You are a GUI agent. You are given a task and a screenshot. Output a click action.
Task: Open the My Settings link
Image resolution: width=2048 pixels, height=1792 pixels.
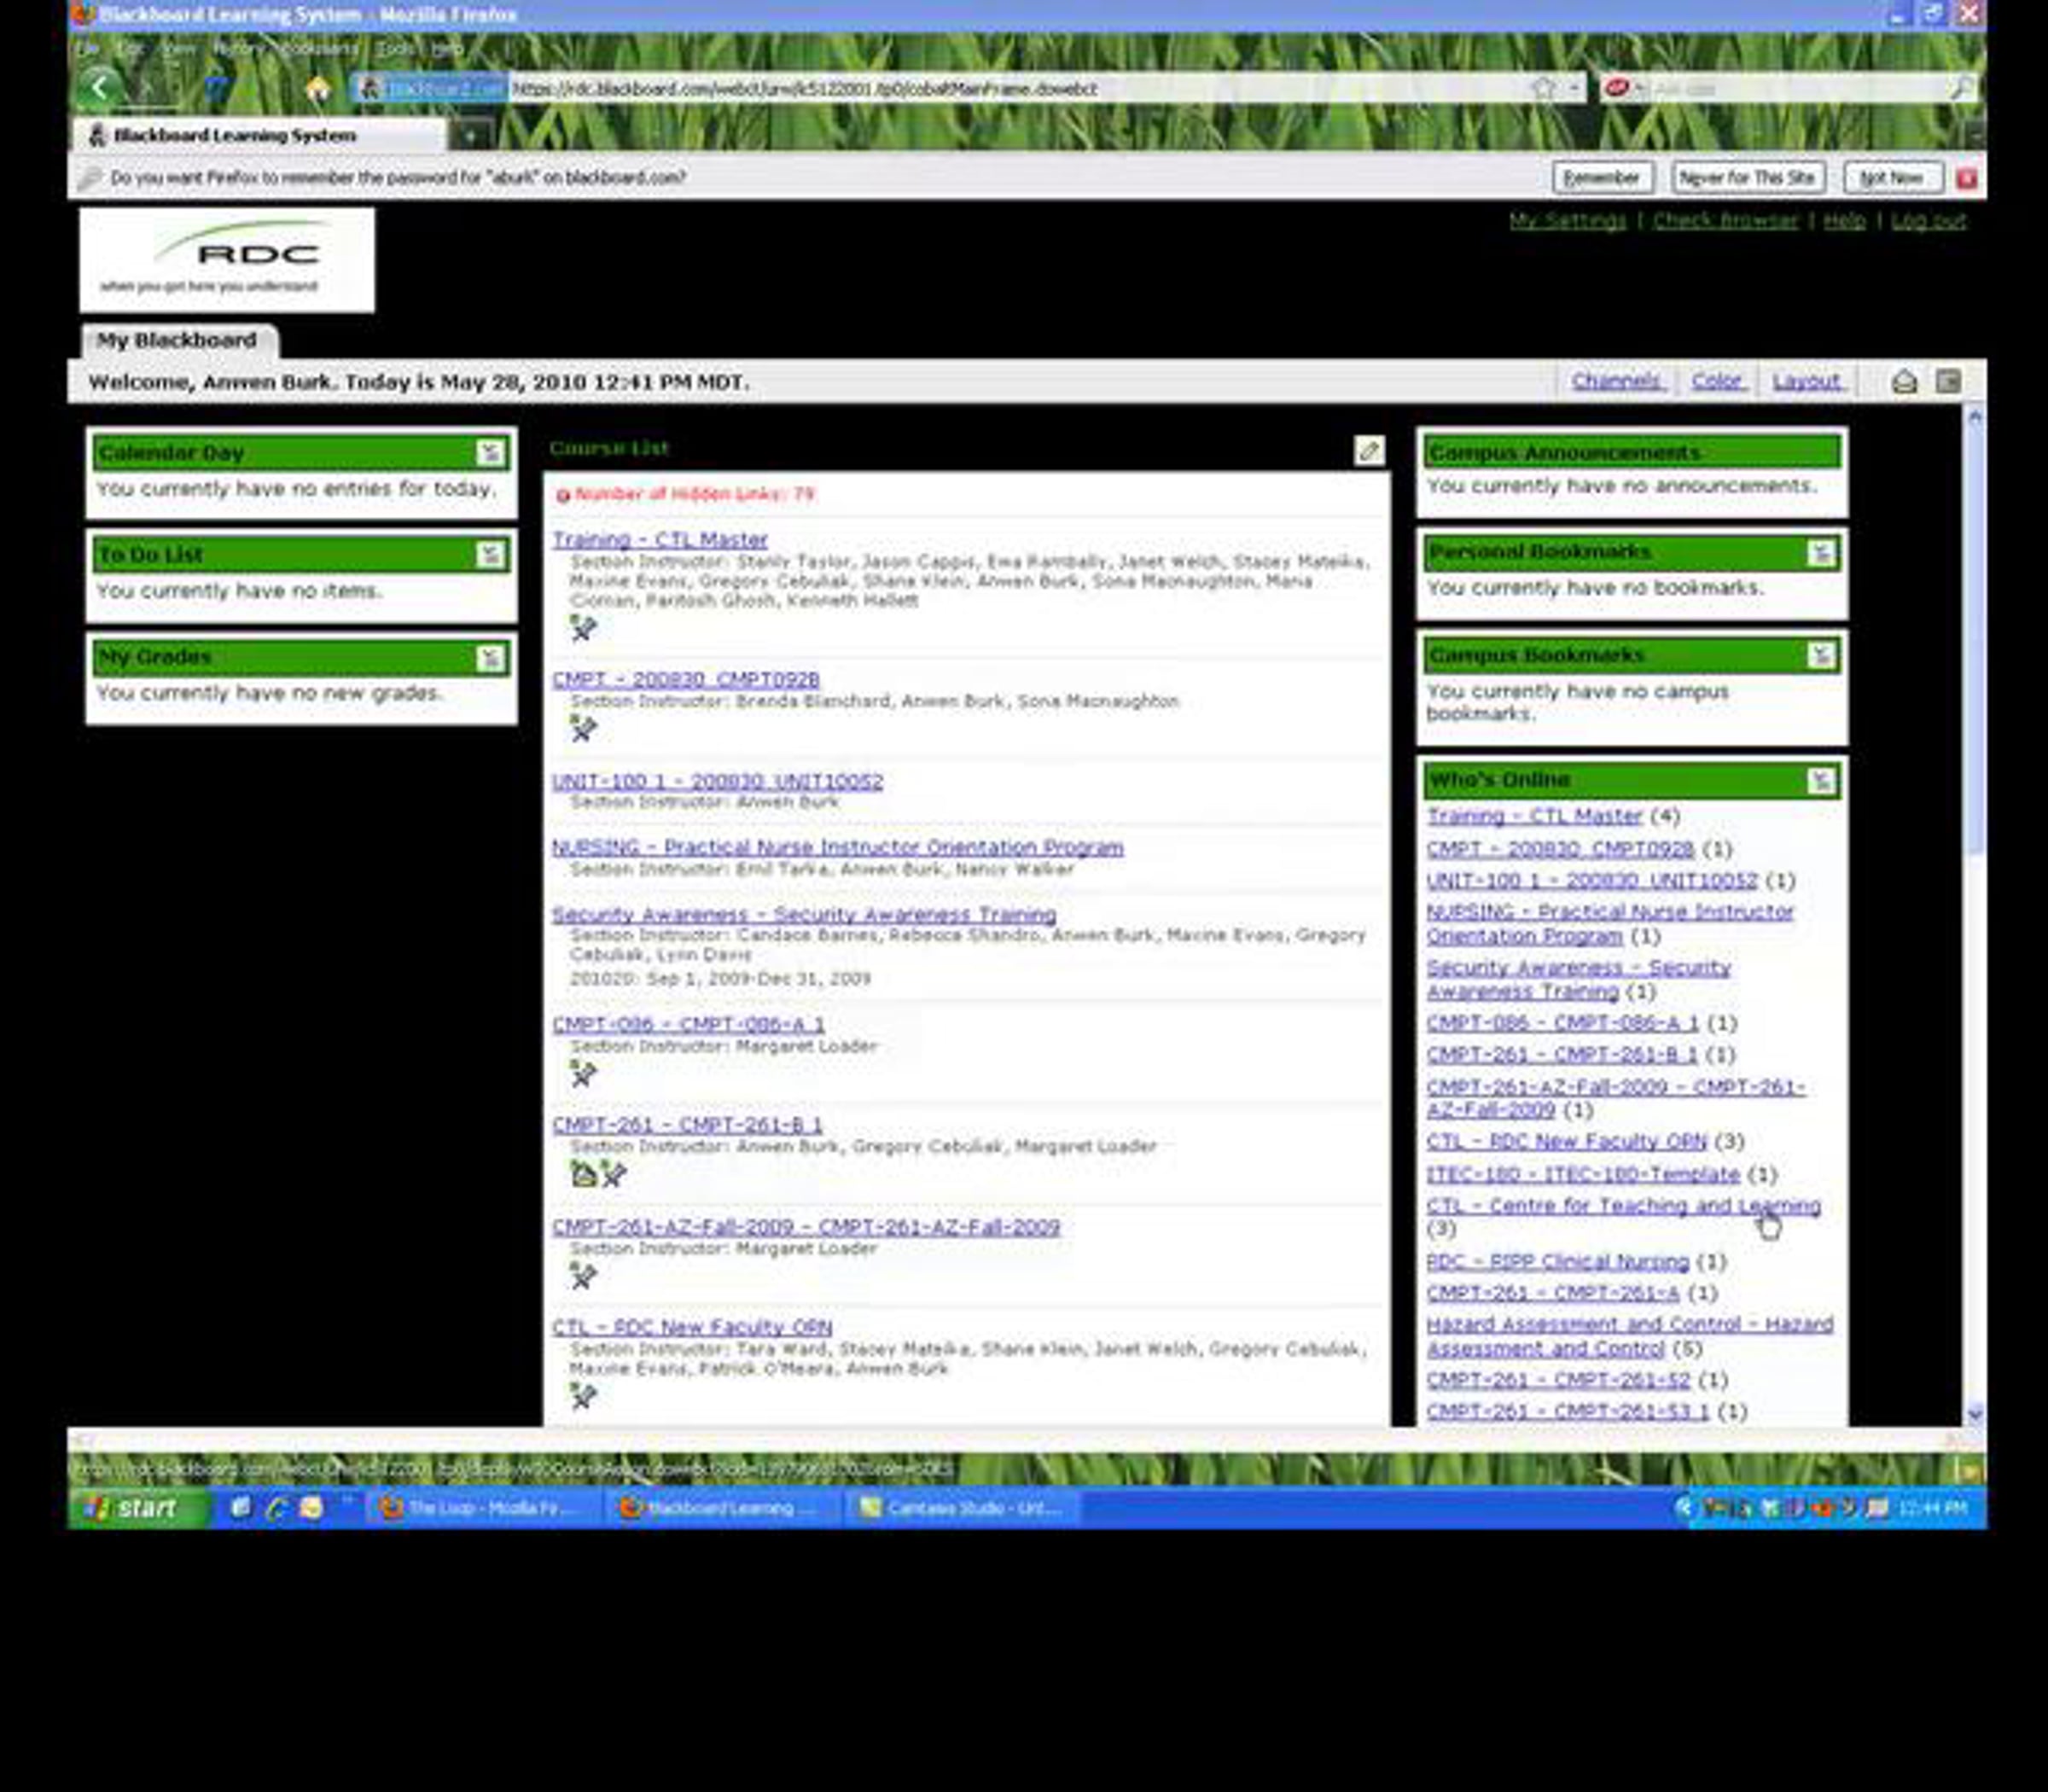click(1567, 221)
